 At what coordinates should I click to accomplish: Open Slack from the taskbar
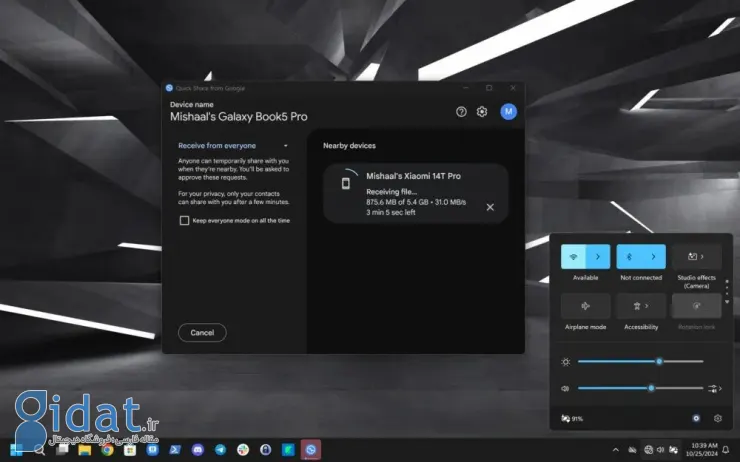coord(243,450)
